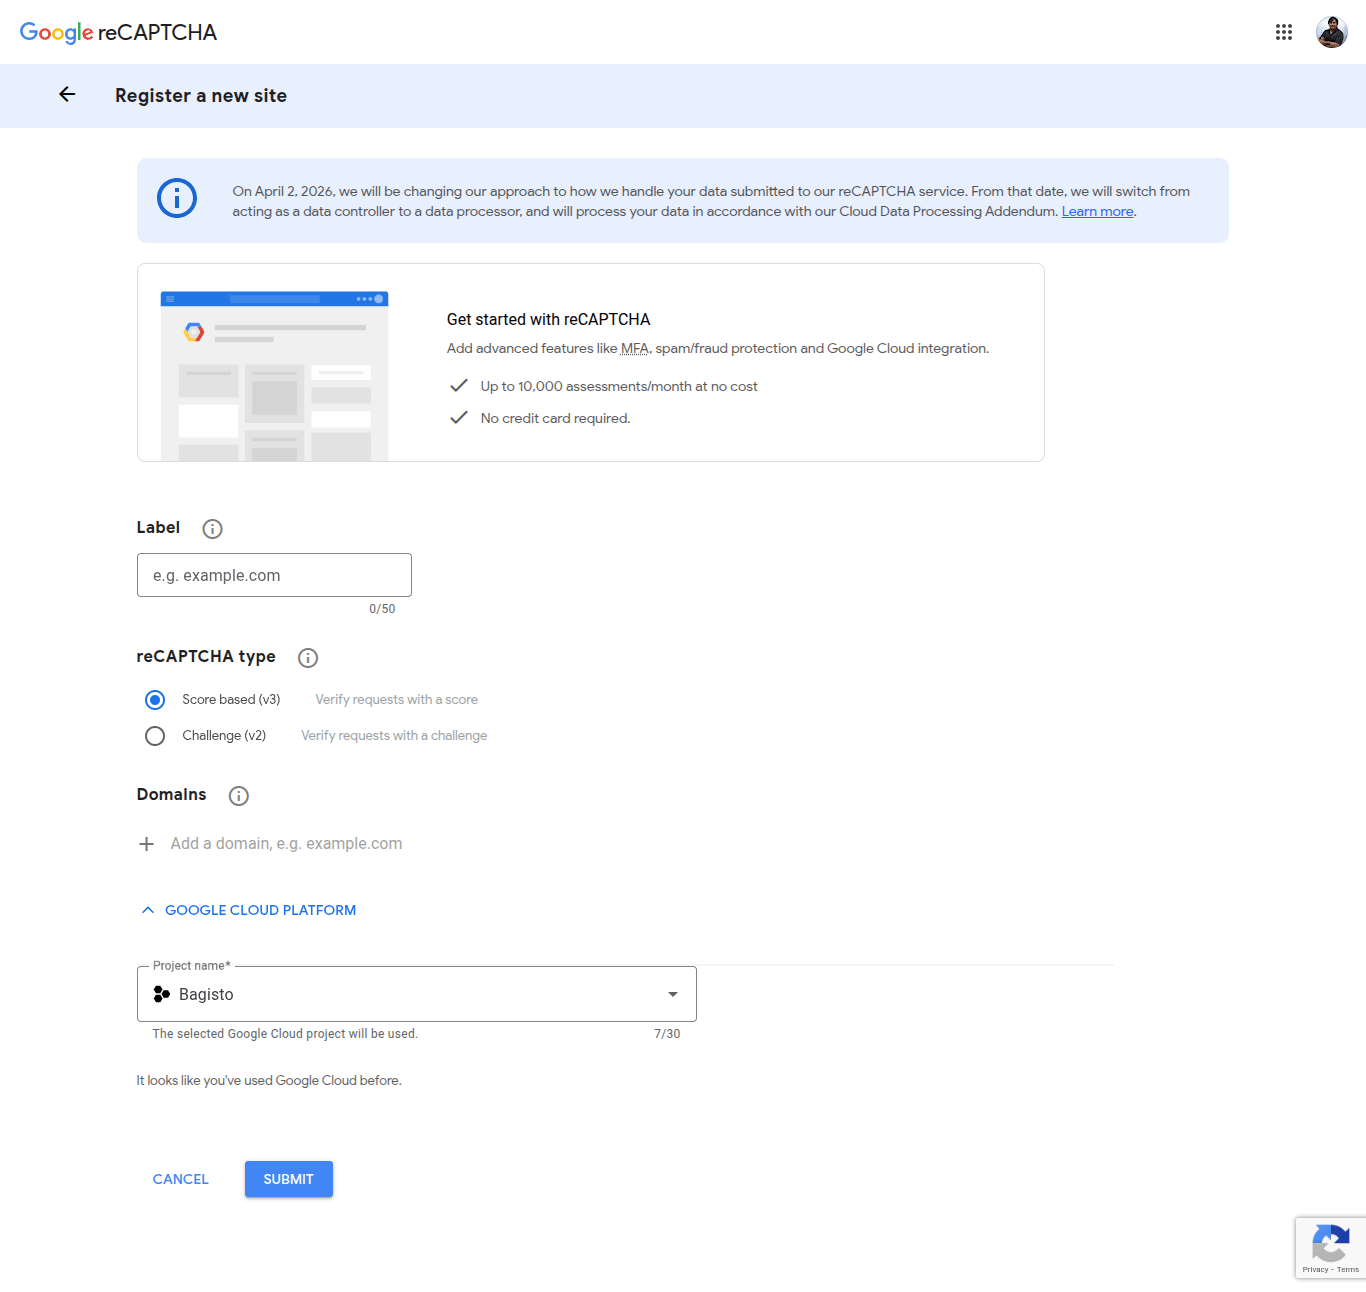Click the SUBMIT button
The height and width of the screenshot is (1292, 1366).
[289, 1179]
